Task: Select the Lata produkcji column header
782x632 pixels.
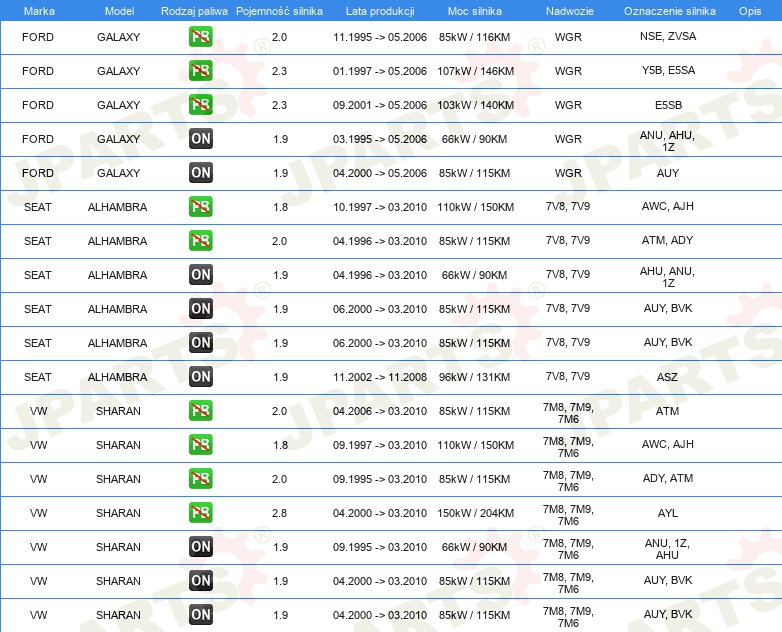Action: [380, 11]
